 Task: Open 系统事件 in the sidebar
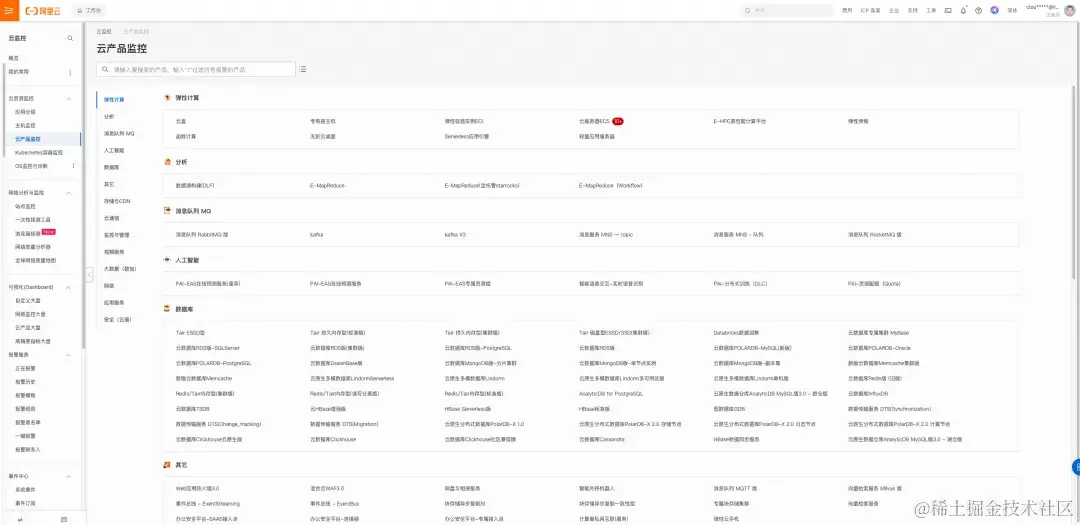tap(25, 489)
